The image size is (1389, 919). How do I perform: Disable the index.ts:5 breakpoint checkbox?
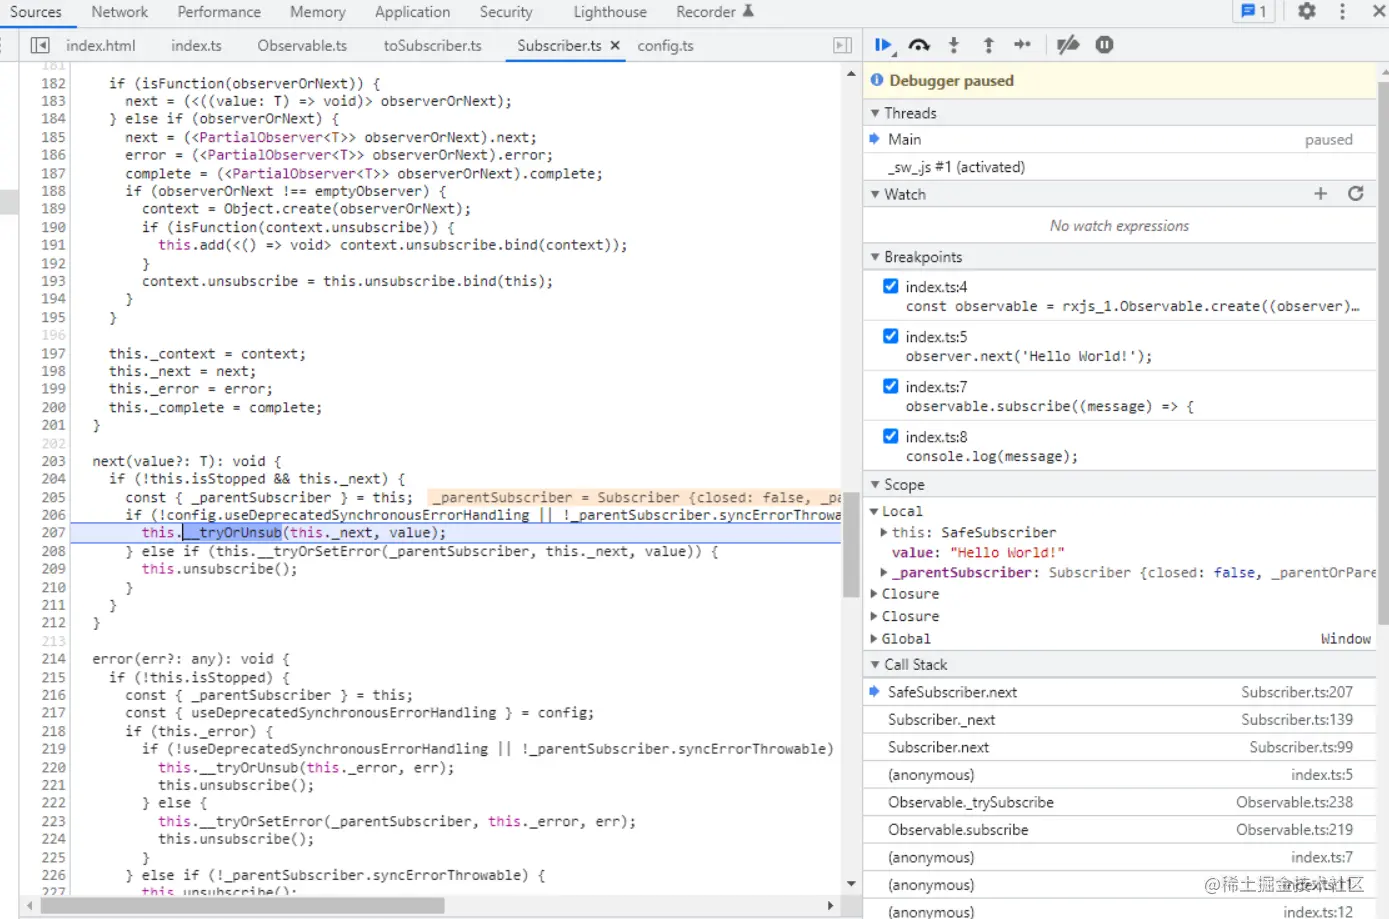point(890,336)
